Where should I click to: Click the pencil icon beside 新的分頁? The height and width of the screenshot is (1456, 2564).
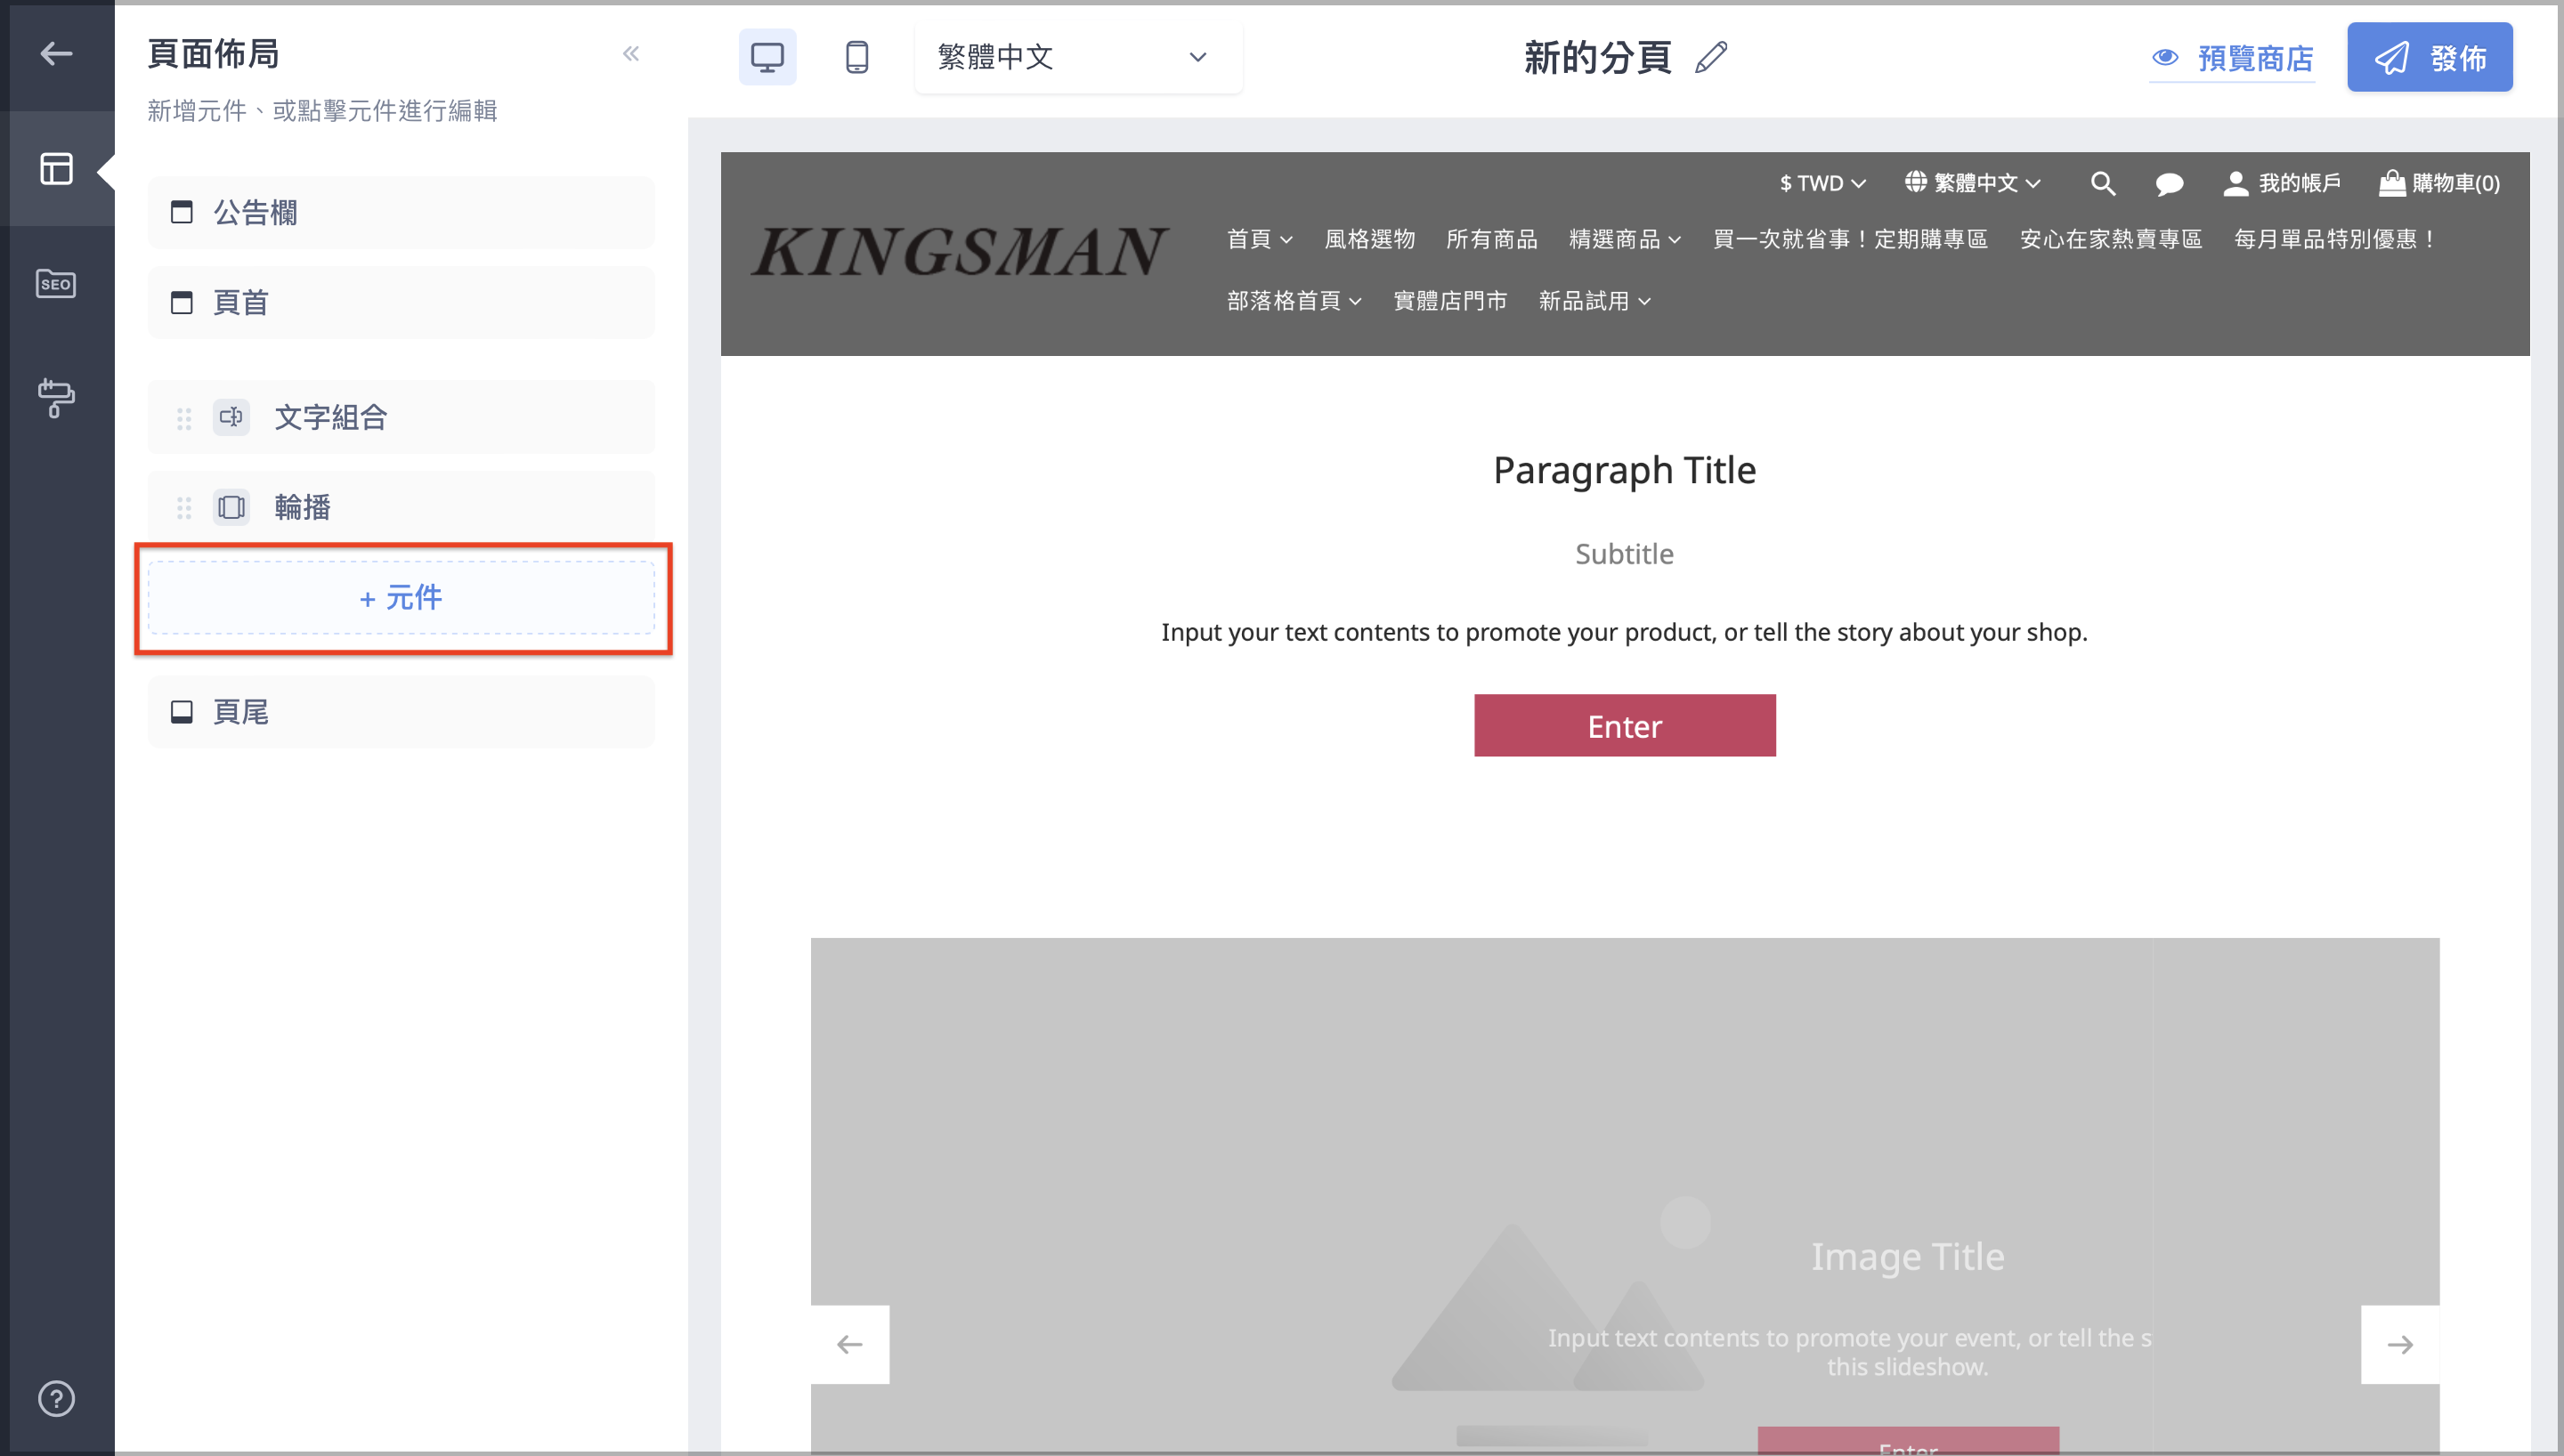coord(1711,57)
